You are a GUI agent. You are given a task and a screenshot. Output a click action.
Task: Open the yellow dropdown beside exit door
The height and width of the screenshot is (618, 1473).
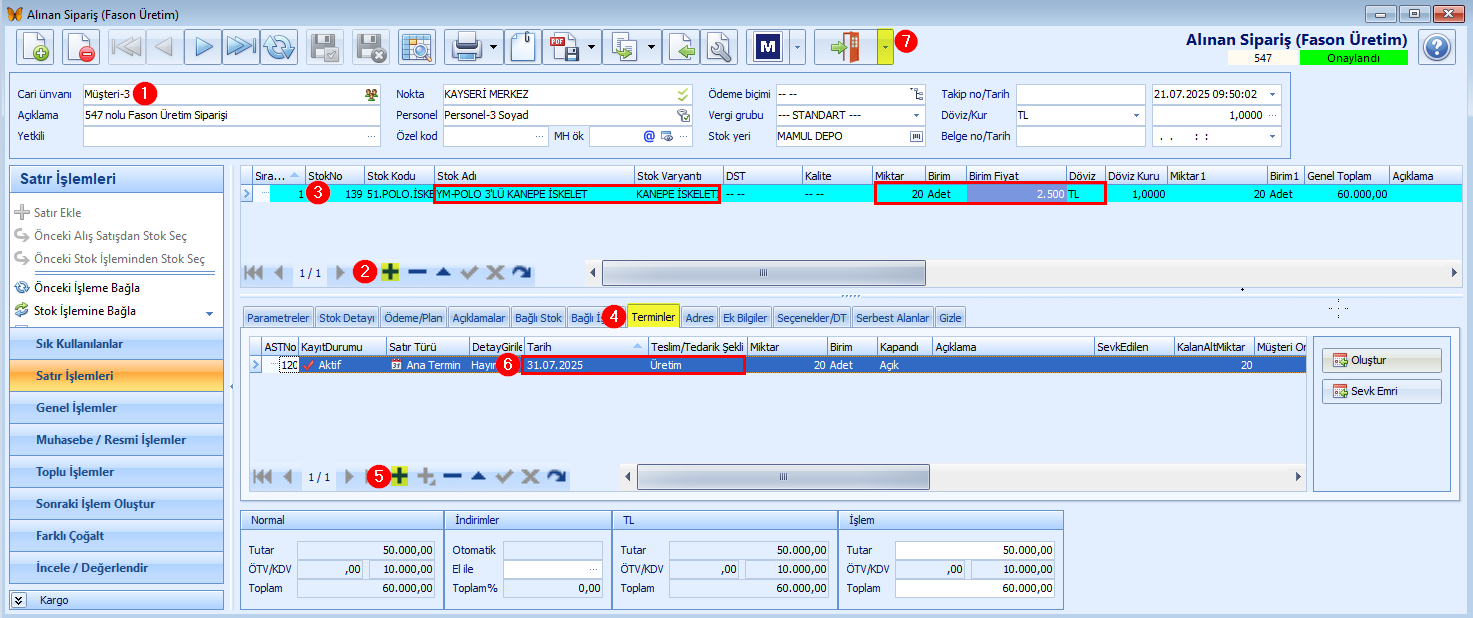tap(885, 47)
